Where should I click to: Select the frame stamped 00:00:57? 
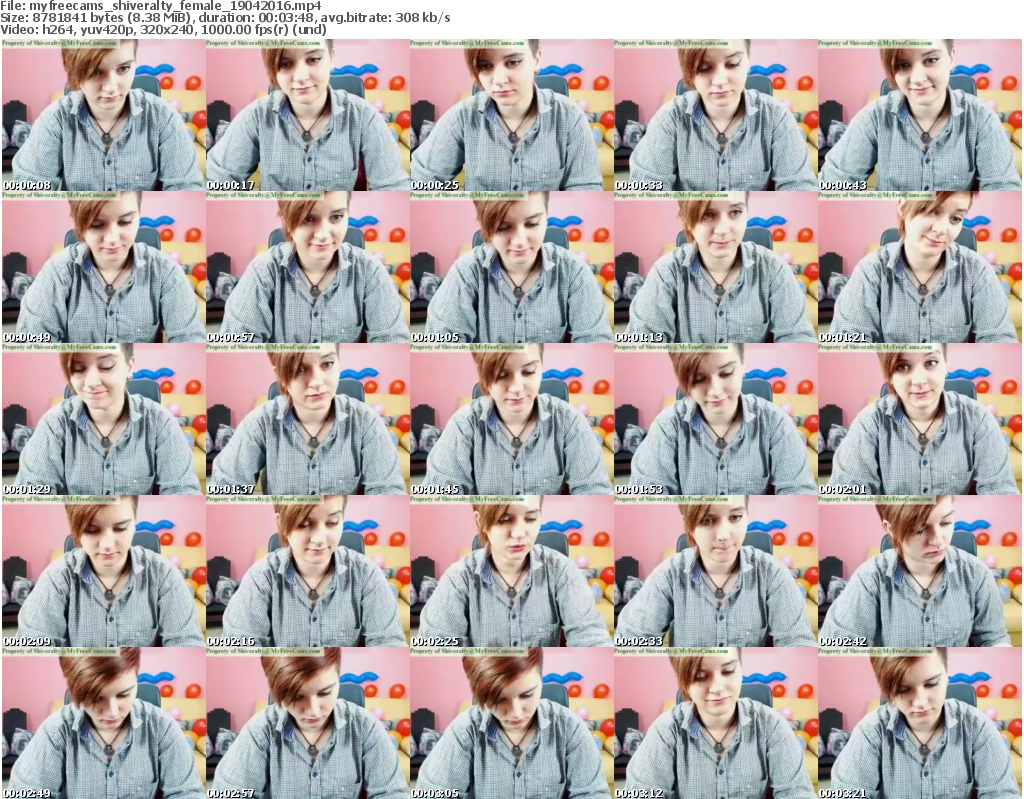tap(308, 268)
